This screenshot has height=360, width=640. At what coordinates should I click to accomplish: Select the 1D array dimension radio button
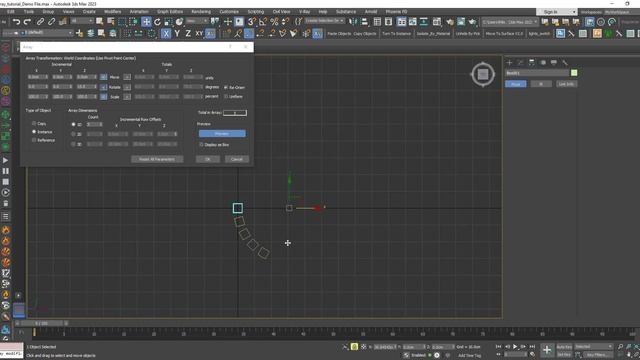click(x=73, y=124)
